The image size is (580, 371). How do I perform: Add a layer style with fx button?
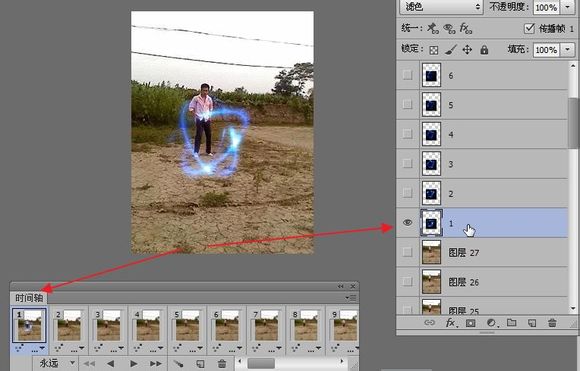[x=451, y=323]
